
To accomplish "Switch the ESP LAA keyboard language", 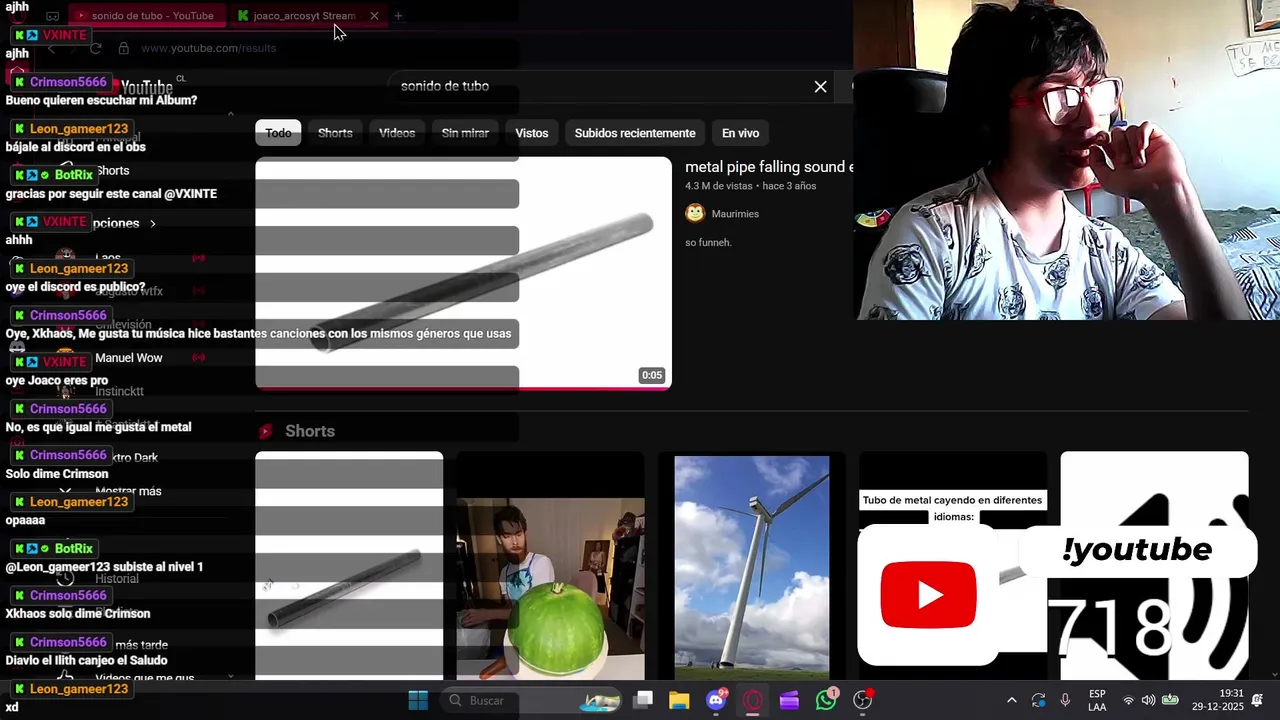I will (x=1097, y=700).
